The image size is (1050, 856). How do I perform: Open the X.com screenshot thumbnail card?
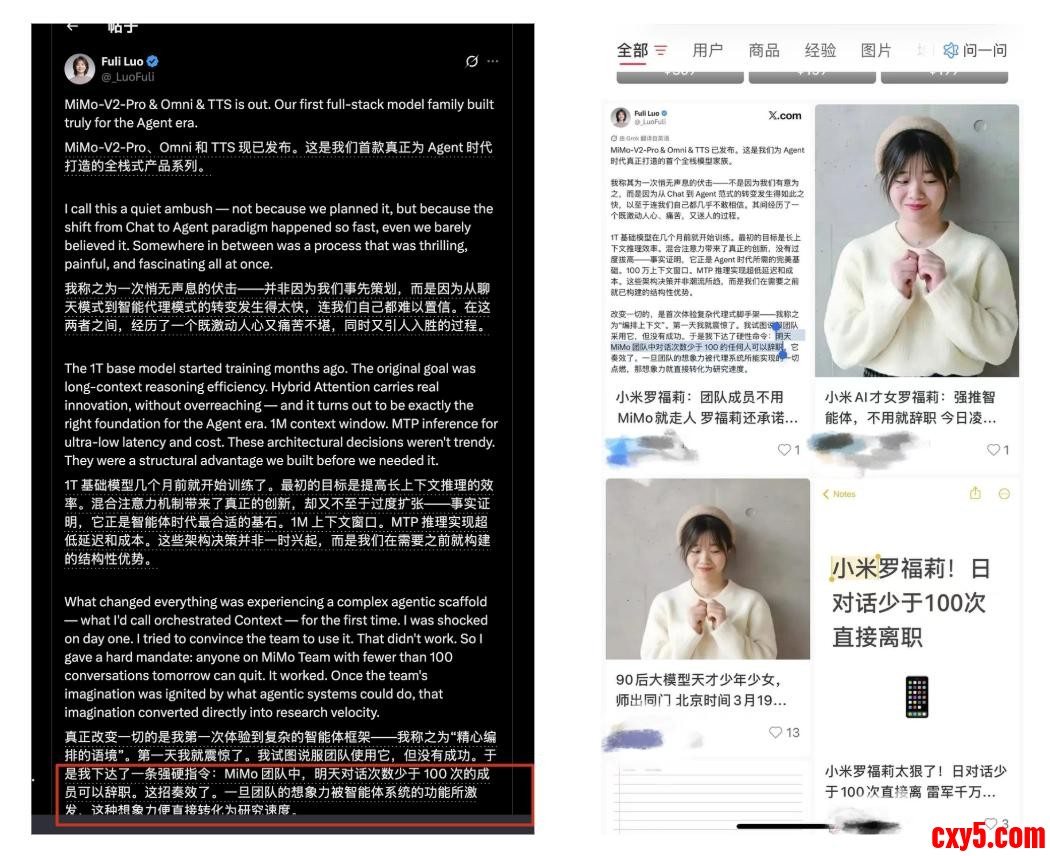708,240
